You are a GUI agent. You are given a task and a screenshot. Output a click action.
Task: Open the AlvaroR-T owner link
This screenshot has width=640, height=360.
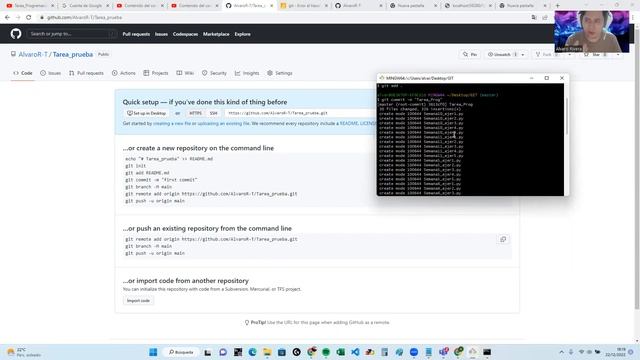tap(33, 54)
